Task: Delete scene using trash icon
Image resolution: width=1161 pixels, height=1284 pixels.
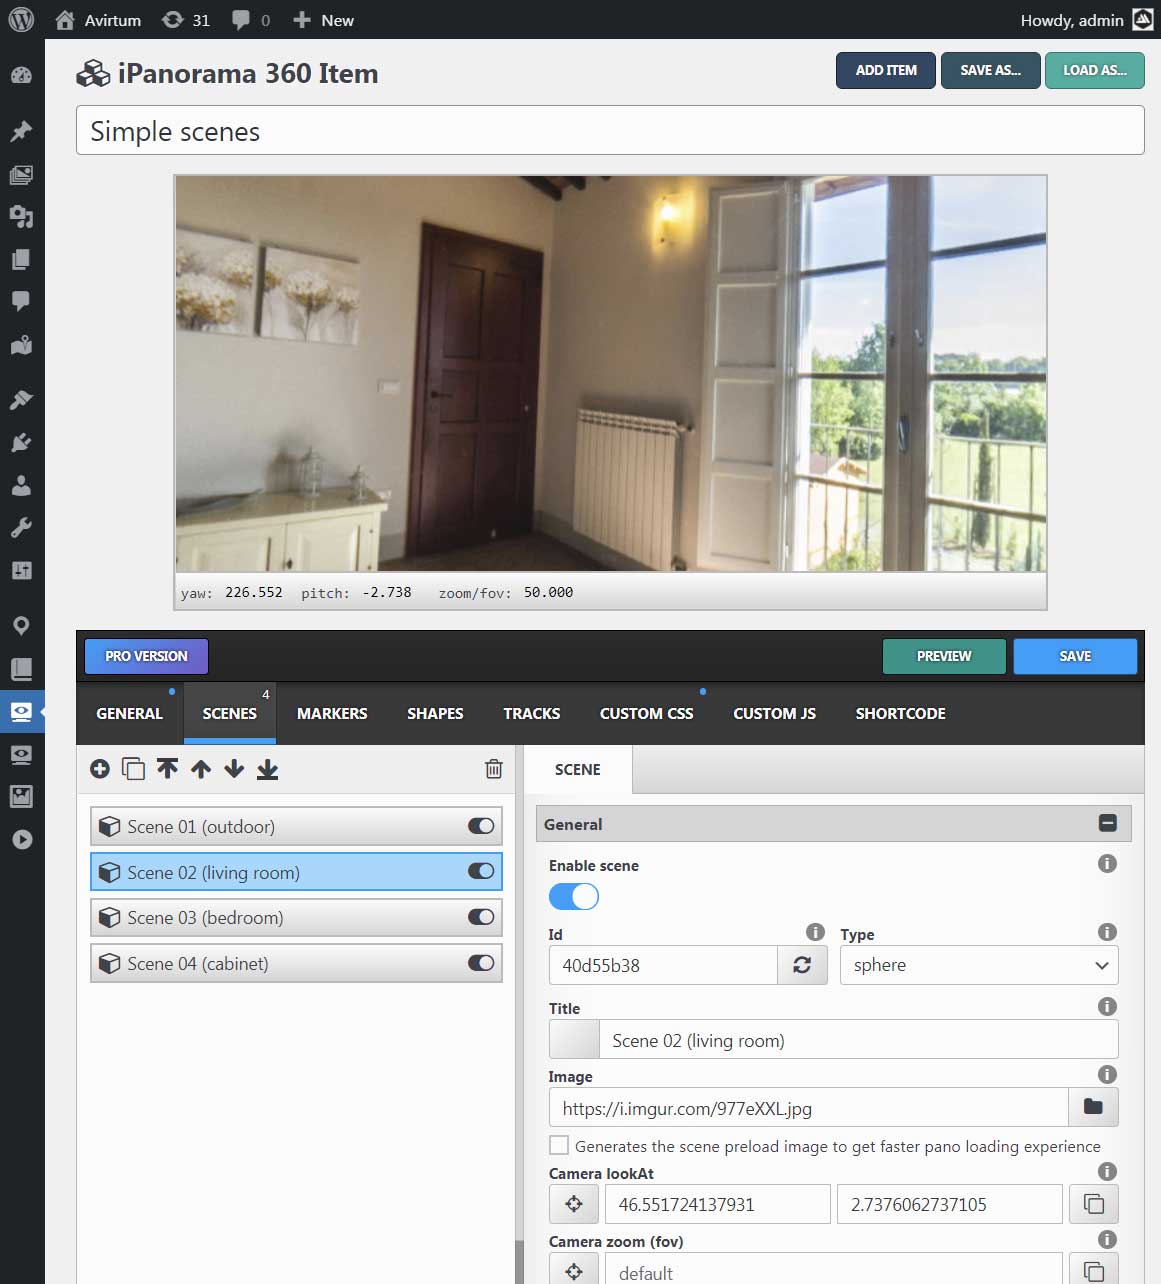Action: click(494, 769)
